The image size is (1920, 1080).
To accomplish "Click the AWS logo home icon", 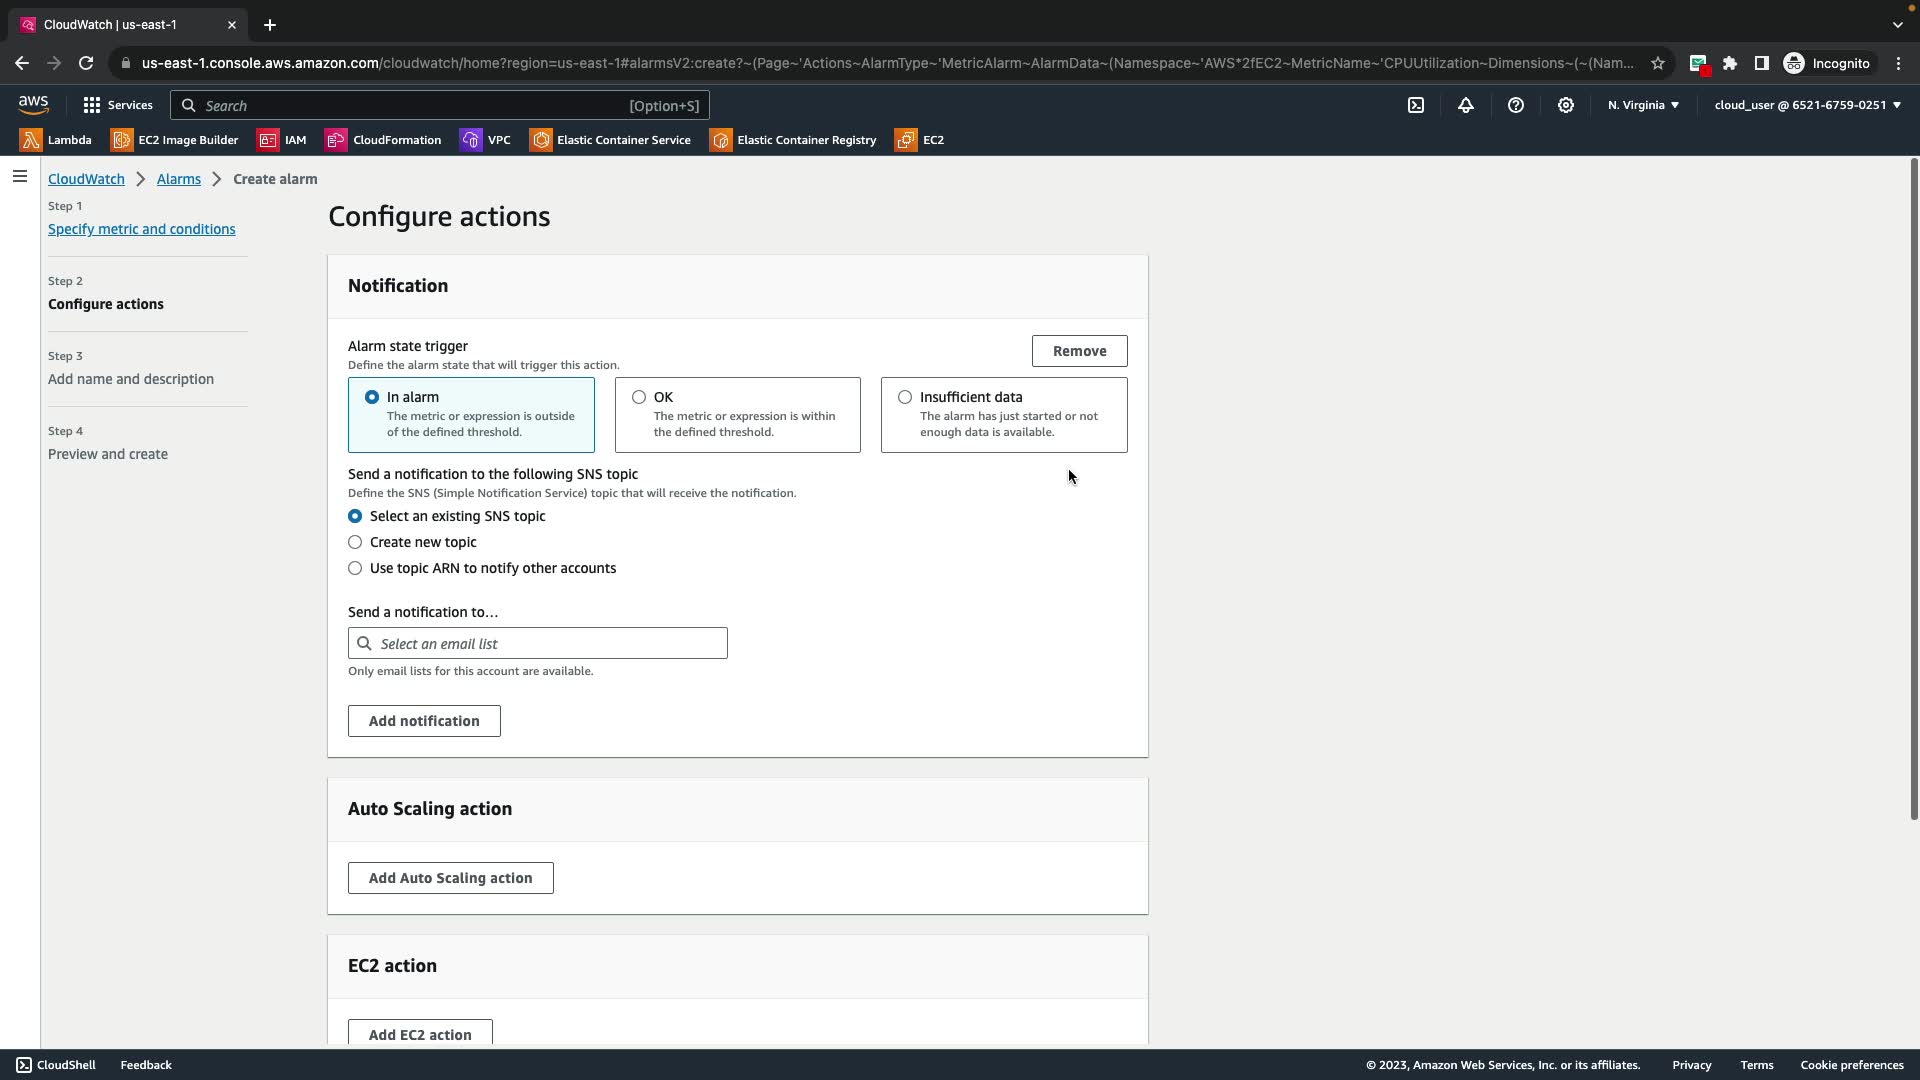I will 33,105.
